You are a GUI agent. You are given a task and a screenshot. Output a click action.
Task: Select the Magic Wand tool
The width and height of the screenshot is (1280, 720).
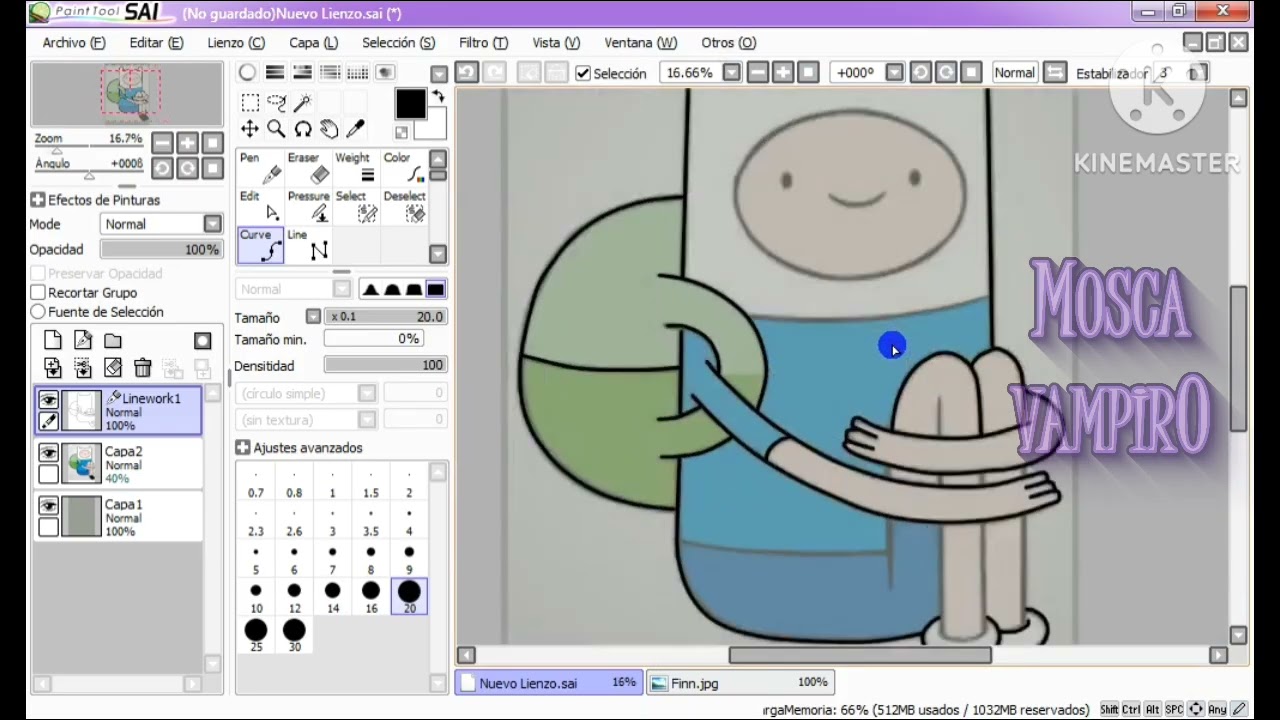pos(302,103)
